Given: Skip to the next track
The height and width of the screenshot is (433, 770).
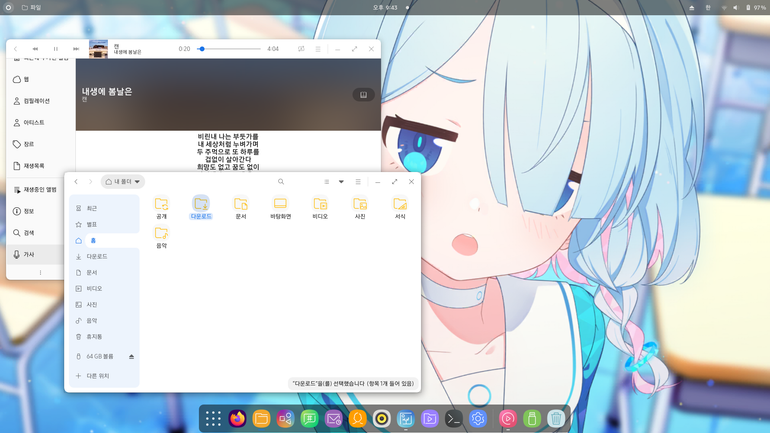Looking at the screenshot, I should click(76, 49).
